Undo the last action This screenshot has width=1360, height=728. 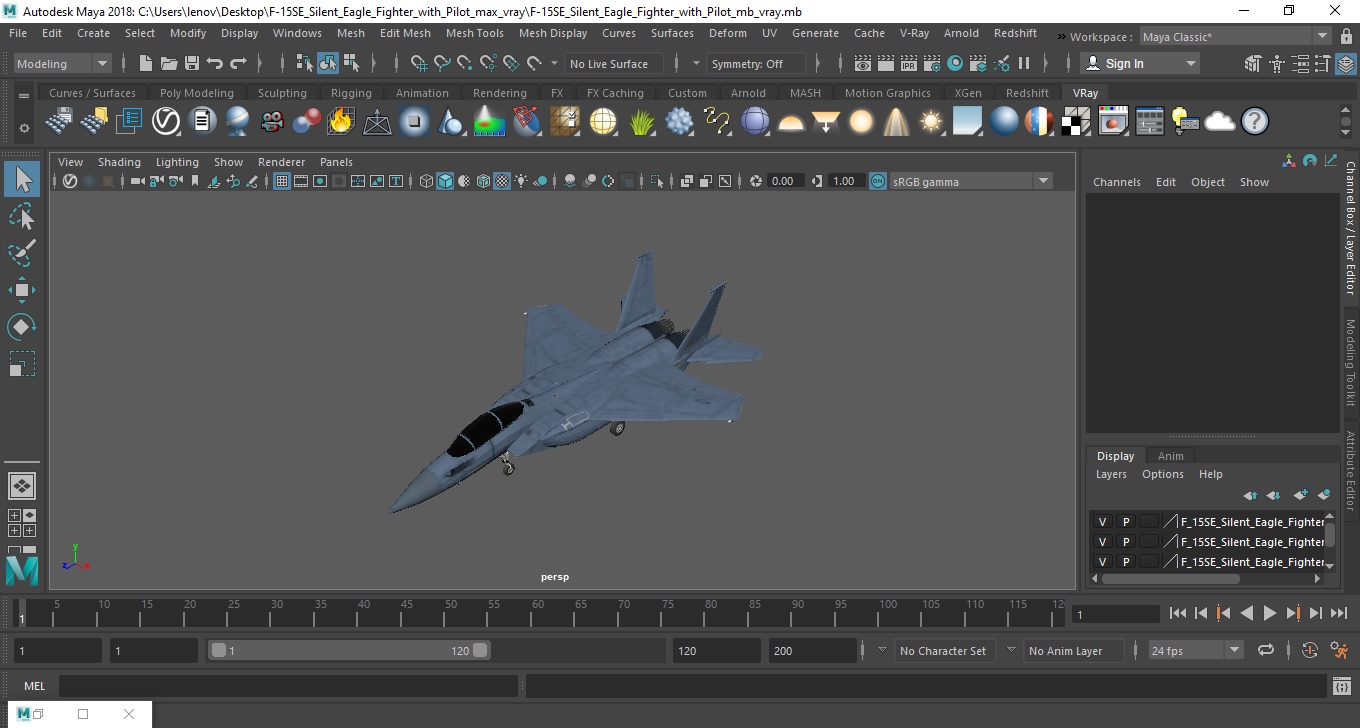214,63
